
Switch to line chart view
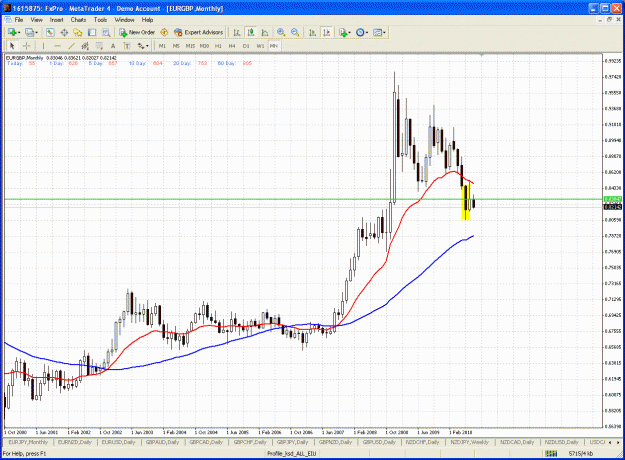(265, 32)
